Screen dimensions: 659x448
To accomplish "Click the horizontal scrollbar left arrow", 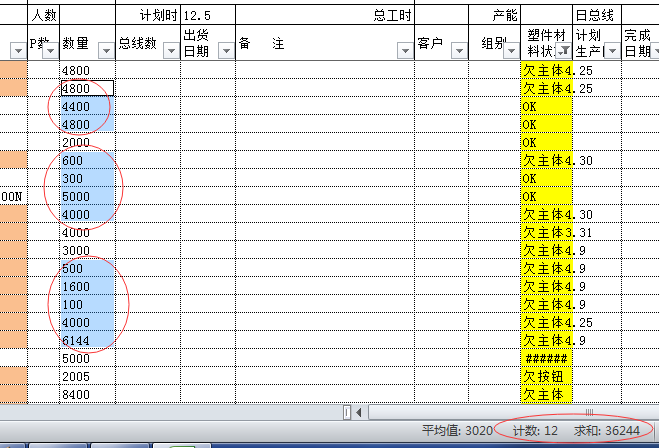I will tap(359, 413).
